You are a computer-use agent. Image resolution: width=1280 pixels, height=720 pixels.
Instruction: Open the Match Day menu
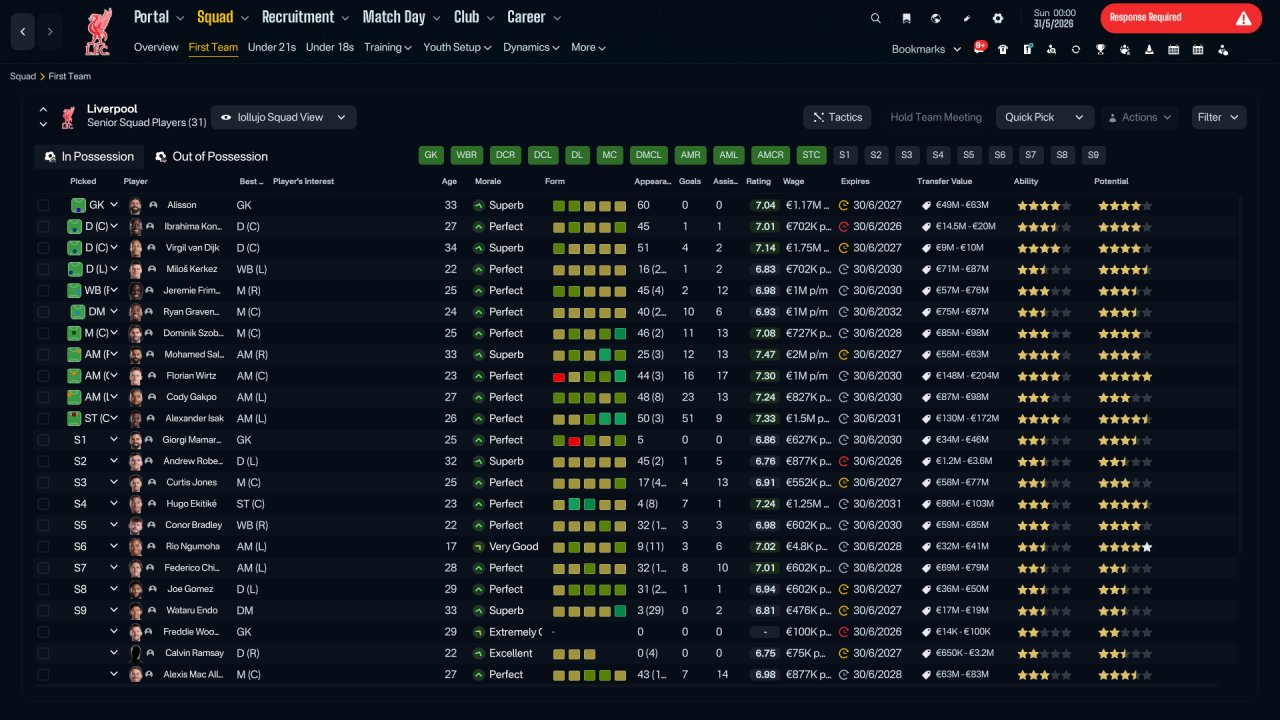pos(400,17)
